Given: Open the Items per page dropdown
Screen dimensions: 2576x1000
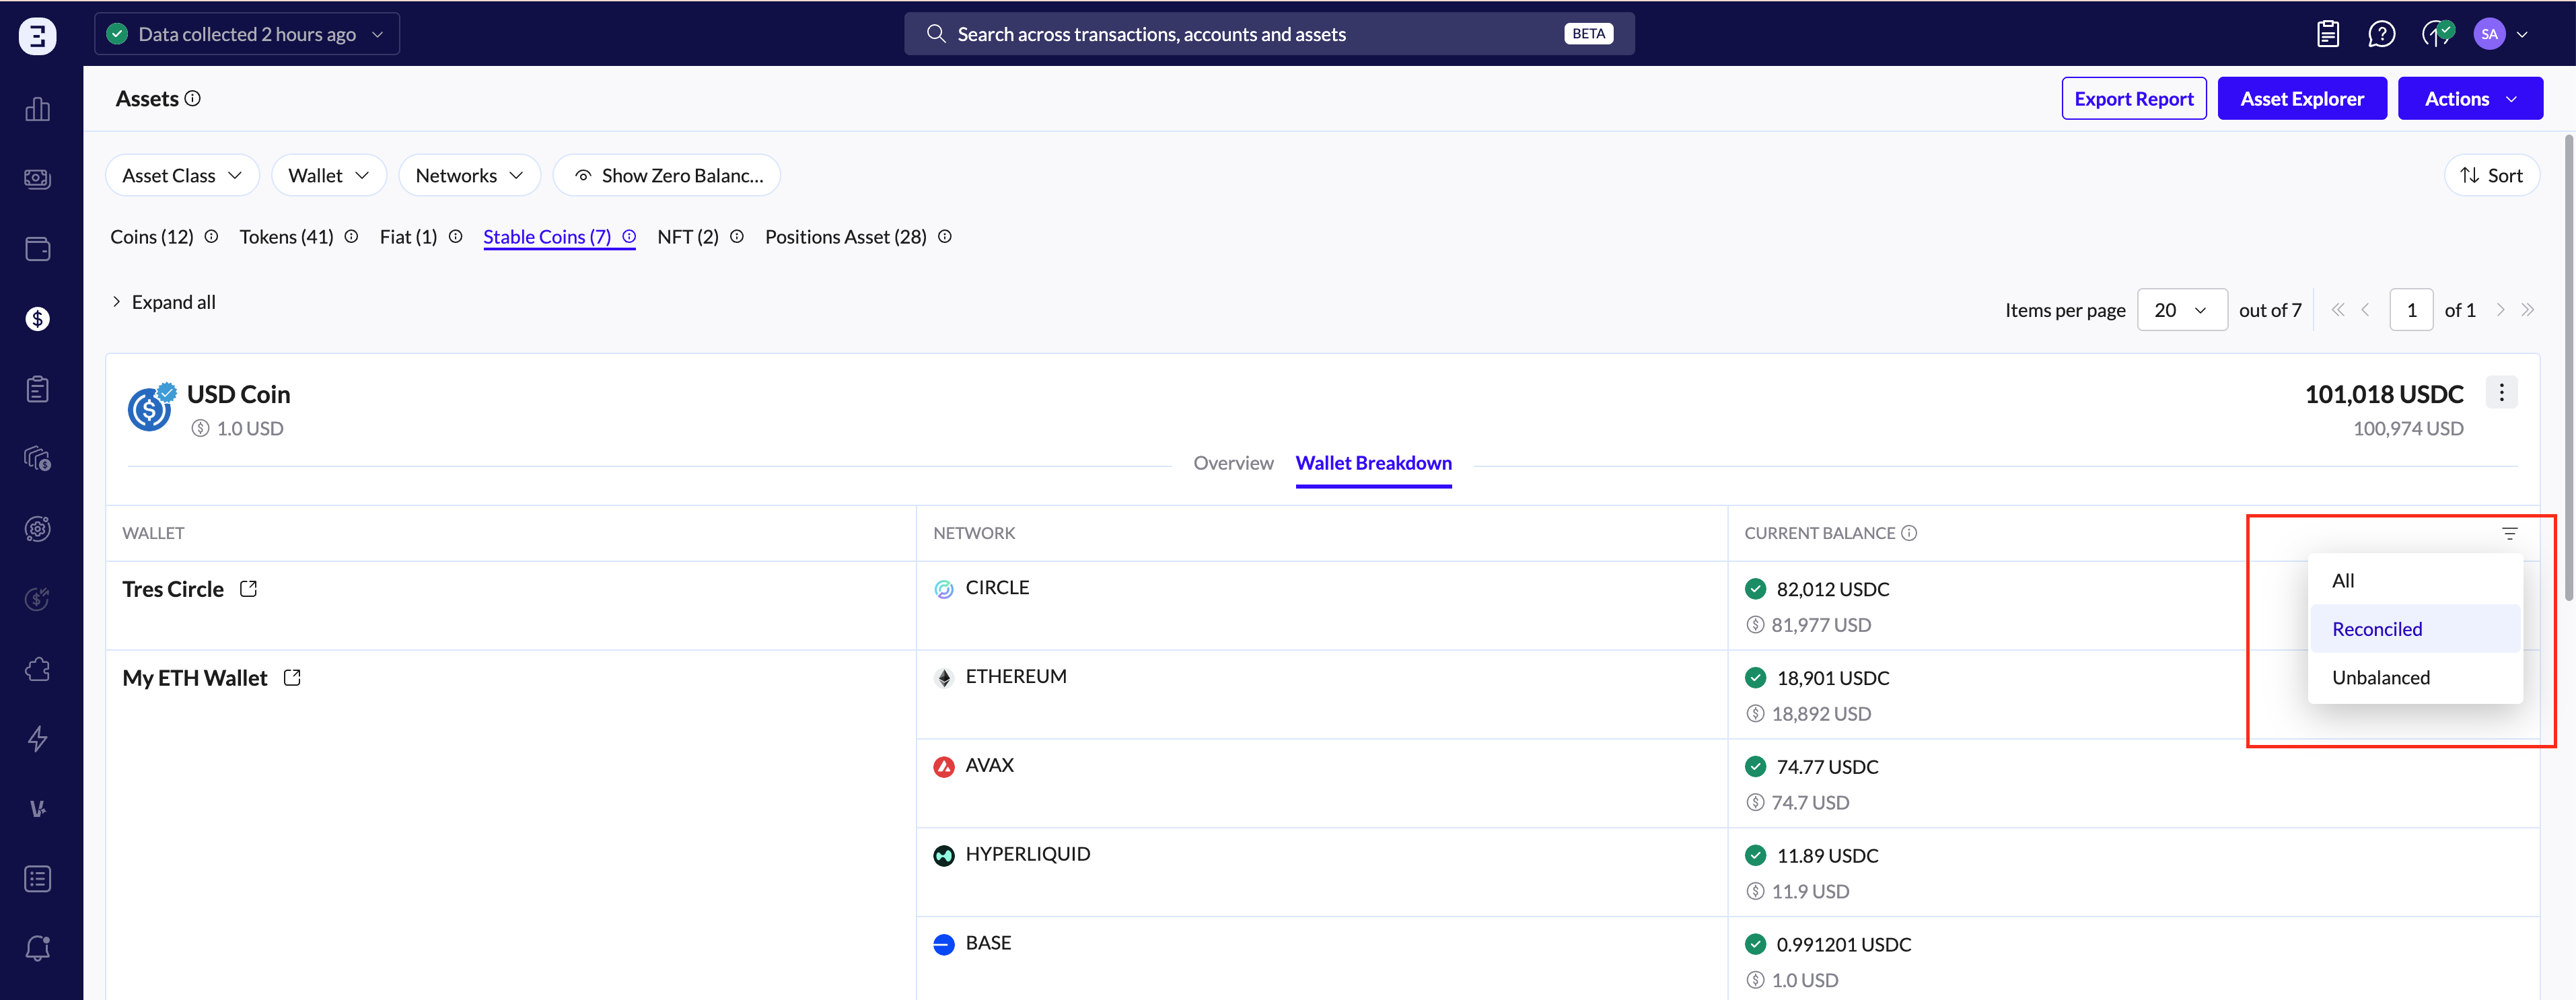Looking at the screenshot, I should tap(2182, 310).
